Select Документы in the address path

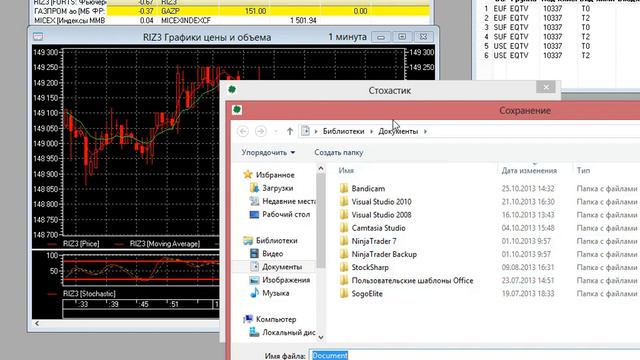pyautogui.click(x=398, y=131)
